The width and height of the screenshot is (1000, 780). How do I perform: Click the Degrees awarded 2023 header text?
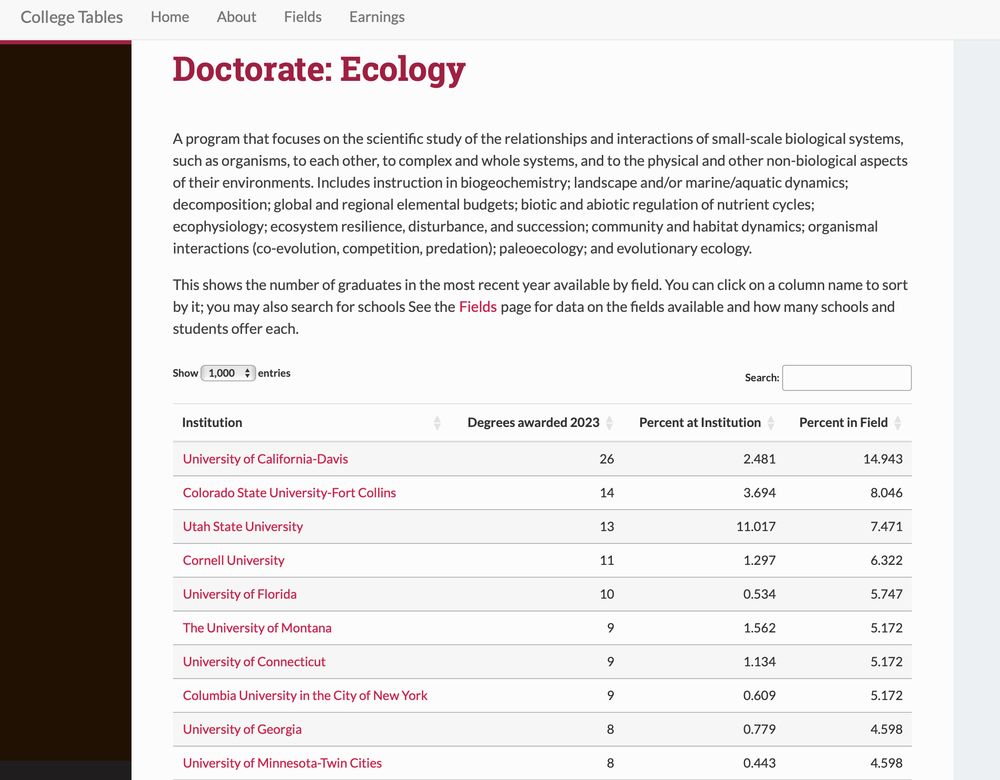533,423
